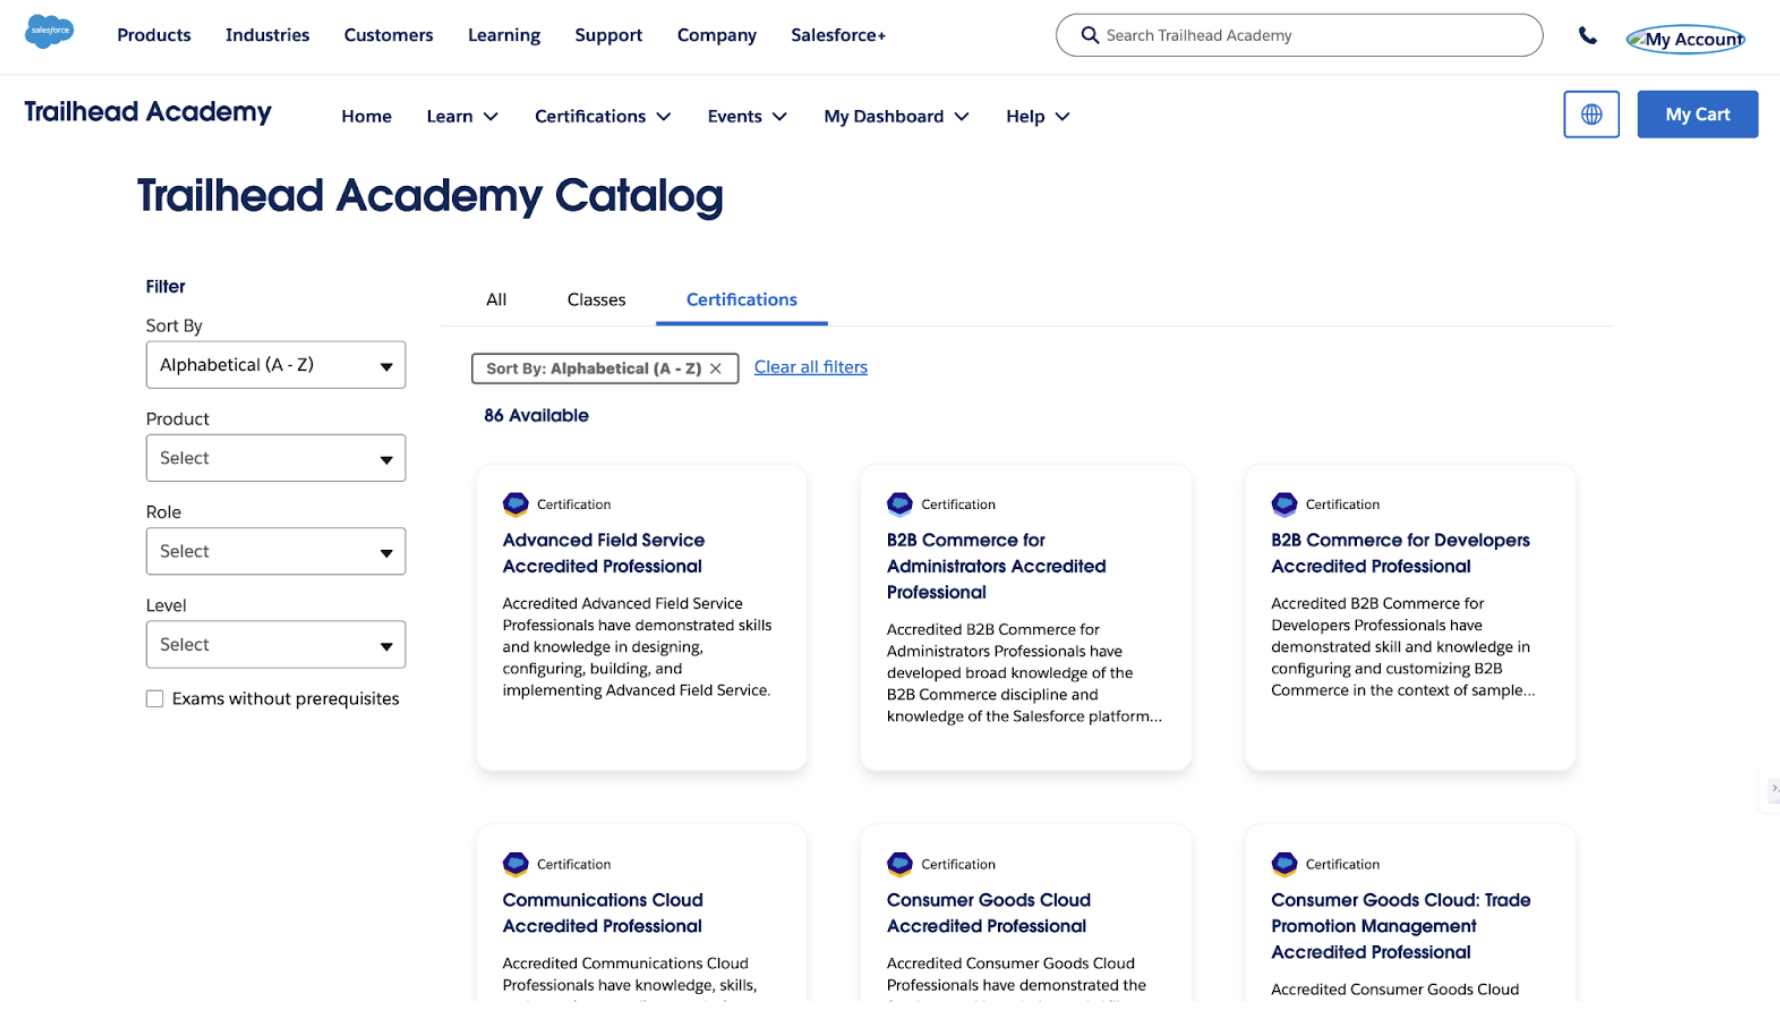Image resolution: width=1780 pixels, height=1016 pixels.
Task: Click the certification badge on B2B Commerce for Developers card
Action: [x=1284, y=504]
